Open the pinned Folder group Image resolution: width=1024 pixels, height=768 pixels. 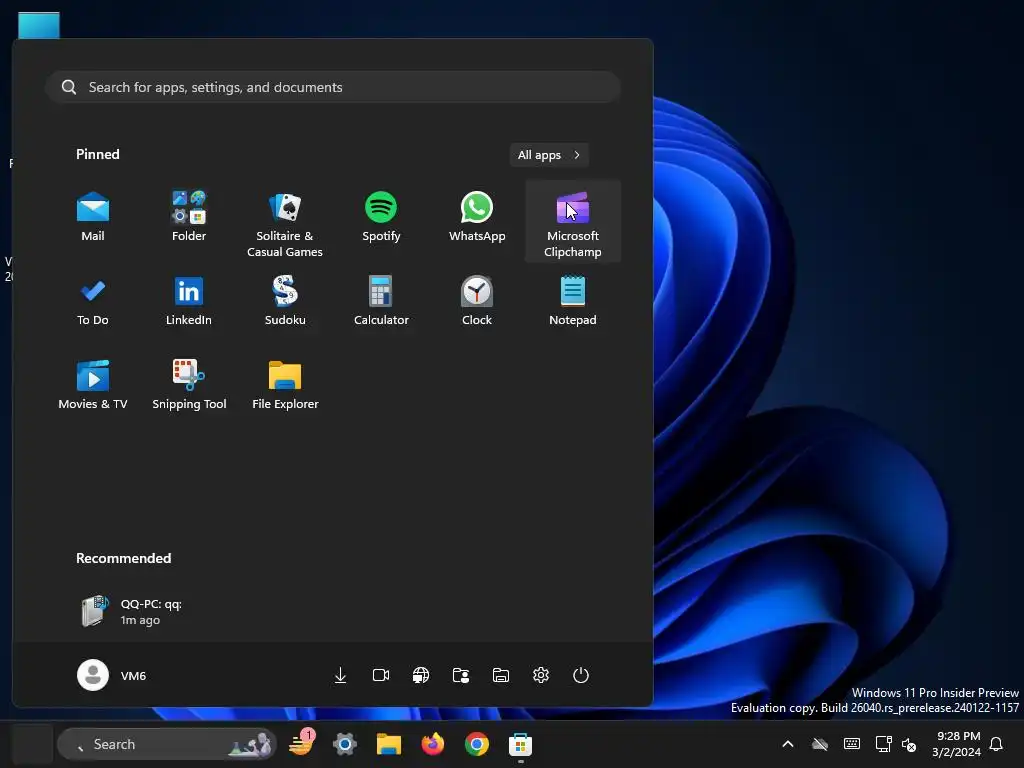189,218
